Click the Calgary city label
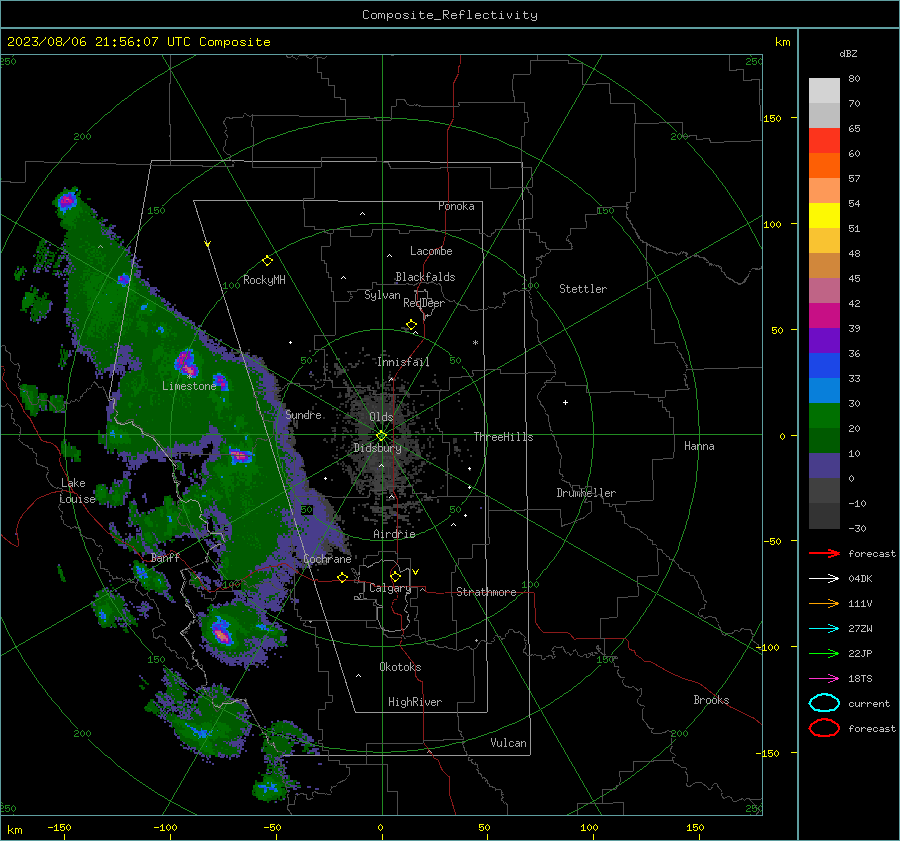The image size is (900, 841). (x=390, y=588)
